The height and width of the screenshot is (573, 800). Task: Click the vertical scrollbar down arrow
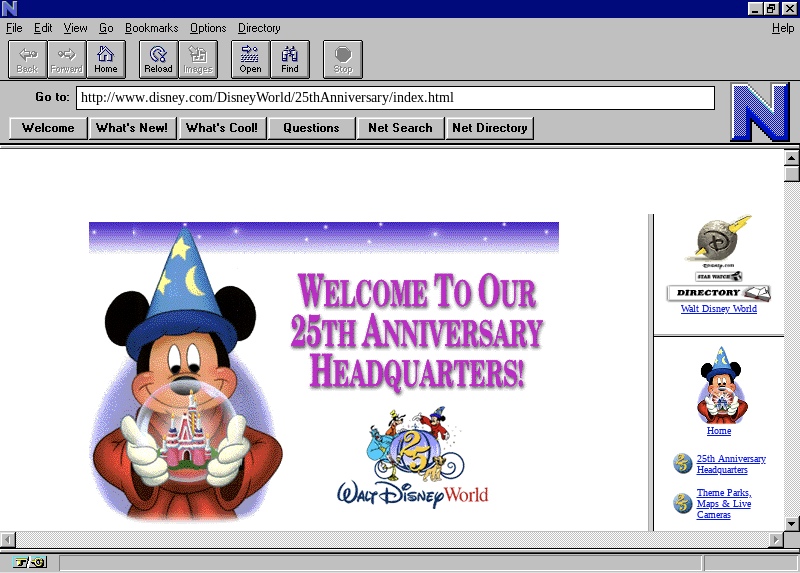(x=791, y=523)
